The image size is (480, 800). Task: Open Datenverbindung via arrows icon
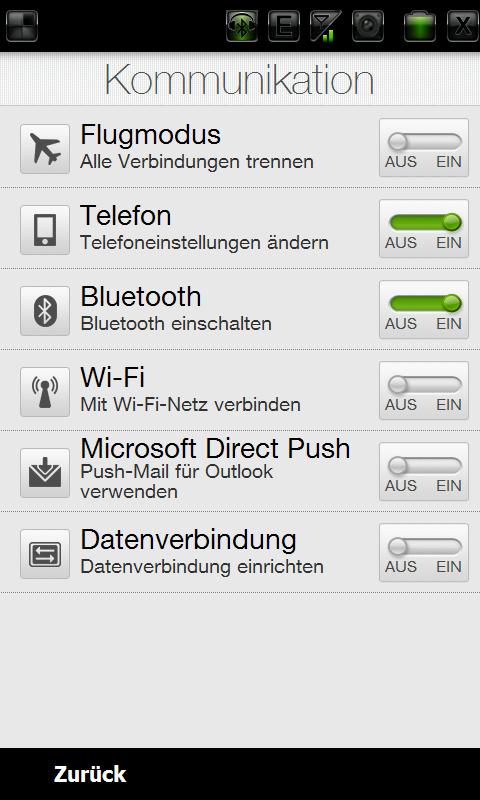pyautogui.click(x=45, y=554)
